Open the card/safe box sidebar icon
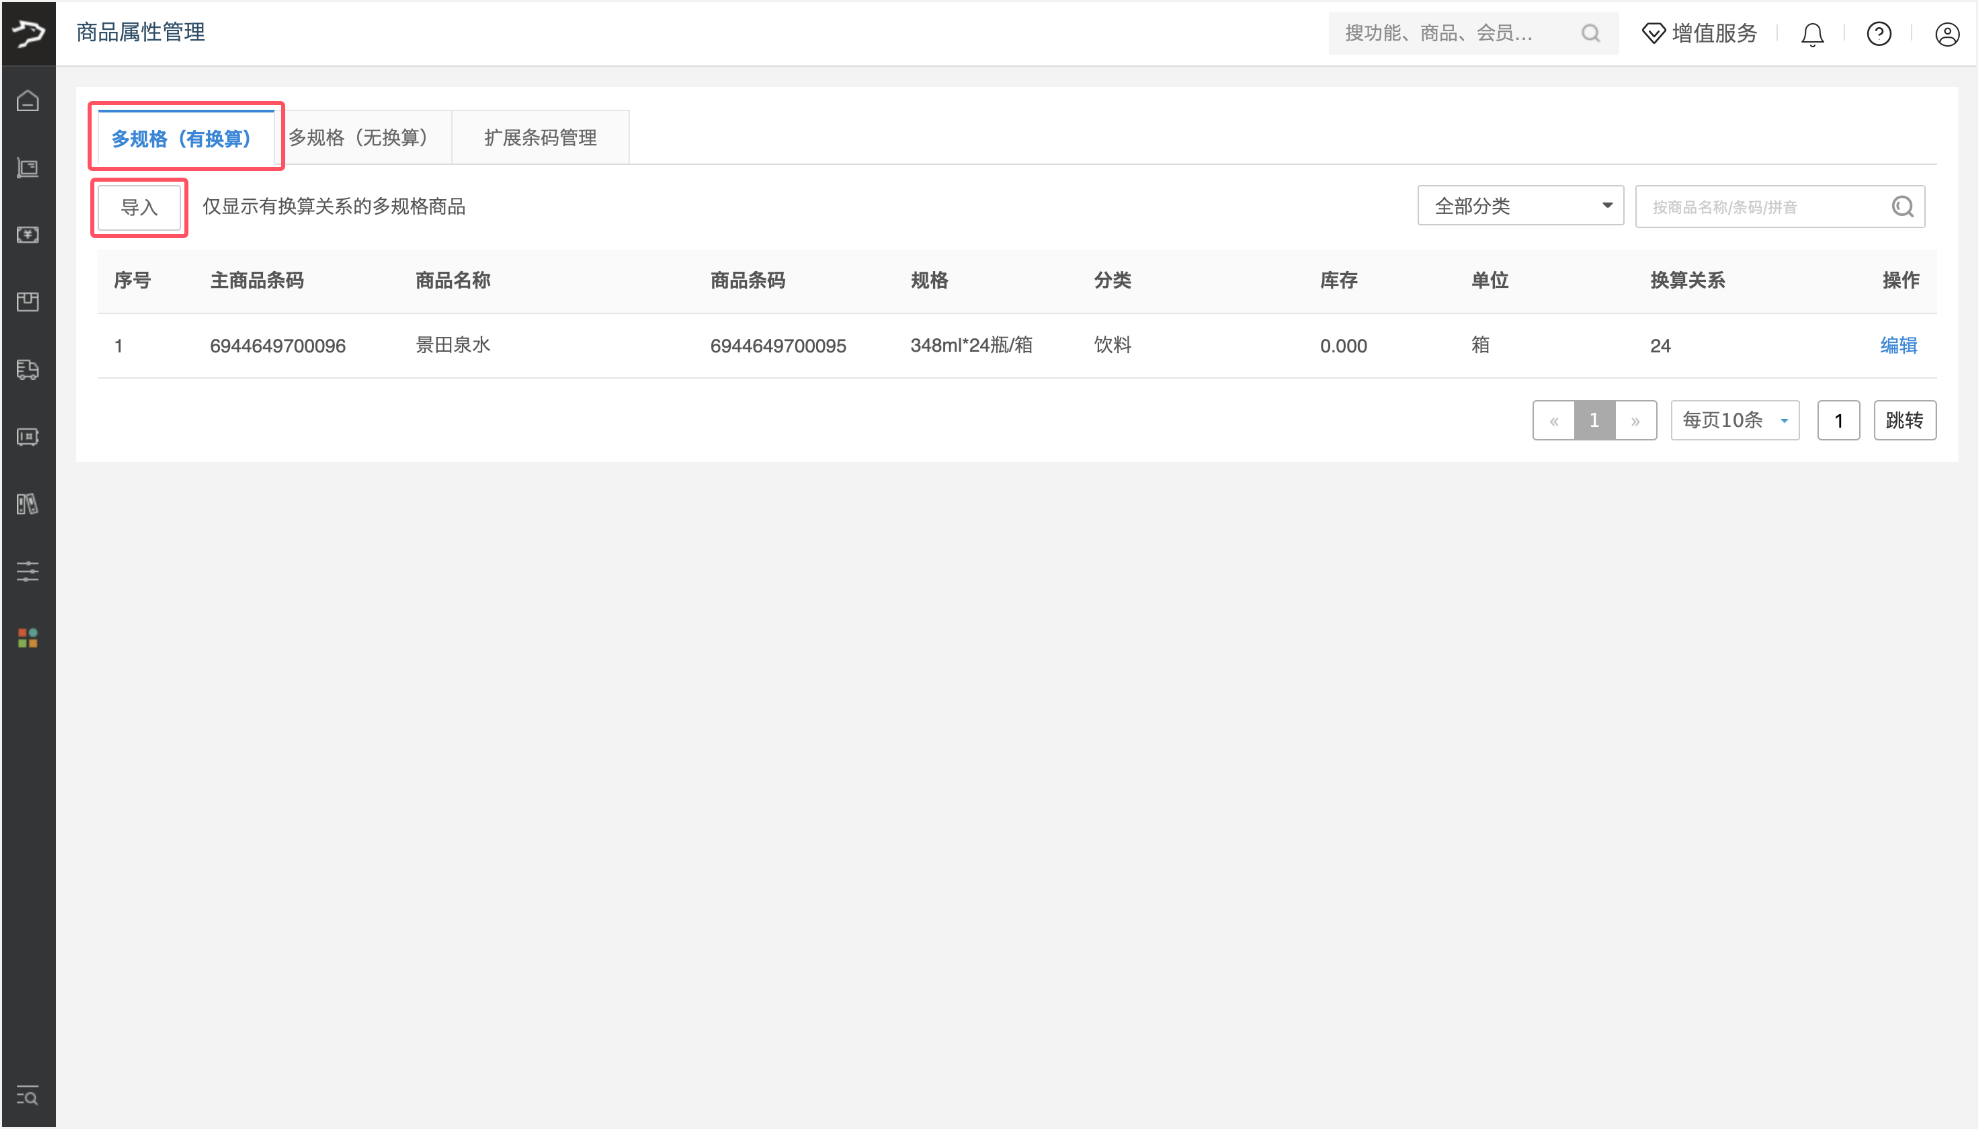 (x=28, y=437)
